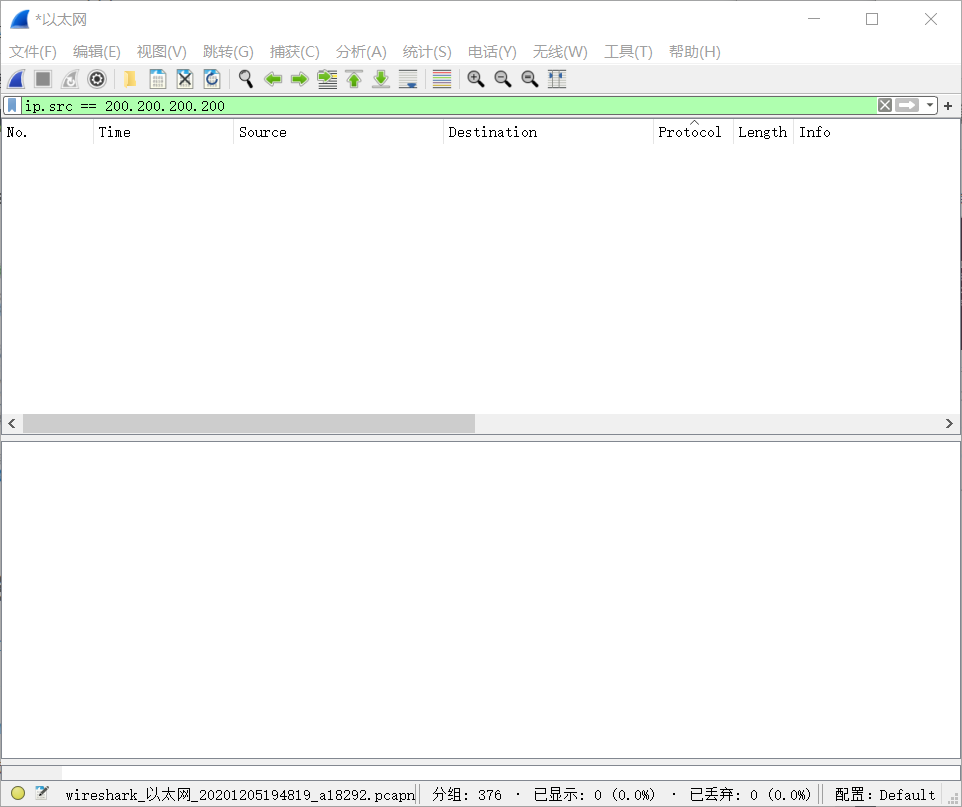Sort by the Protocol column
The height and width of the screenshot is (807, 962).
pos(693,132)
